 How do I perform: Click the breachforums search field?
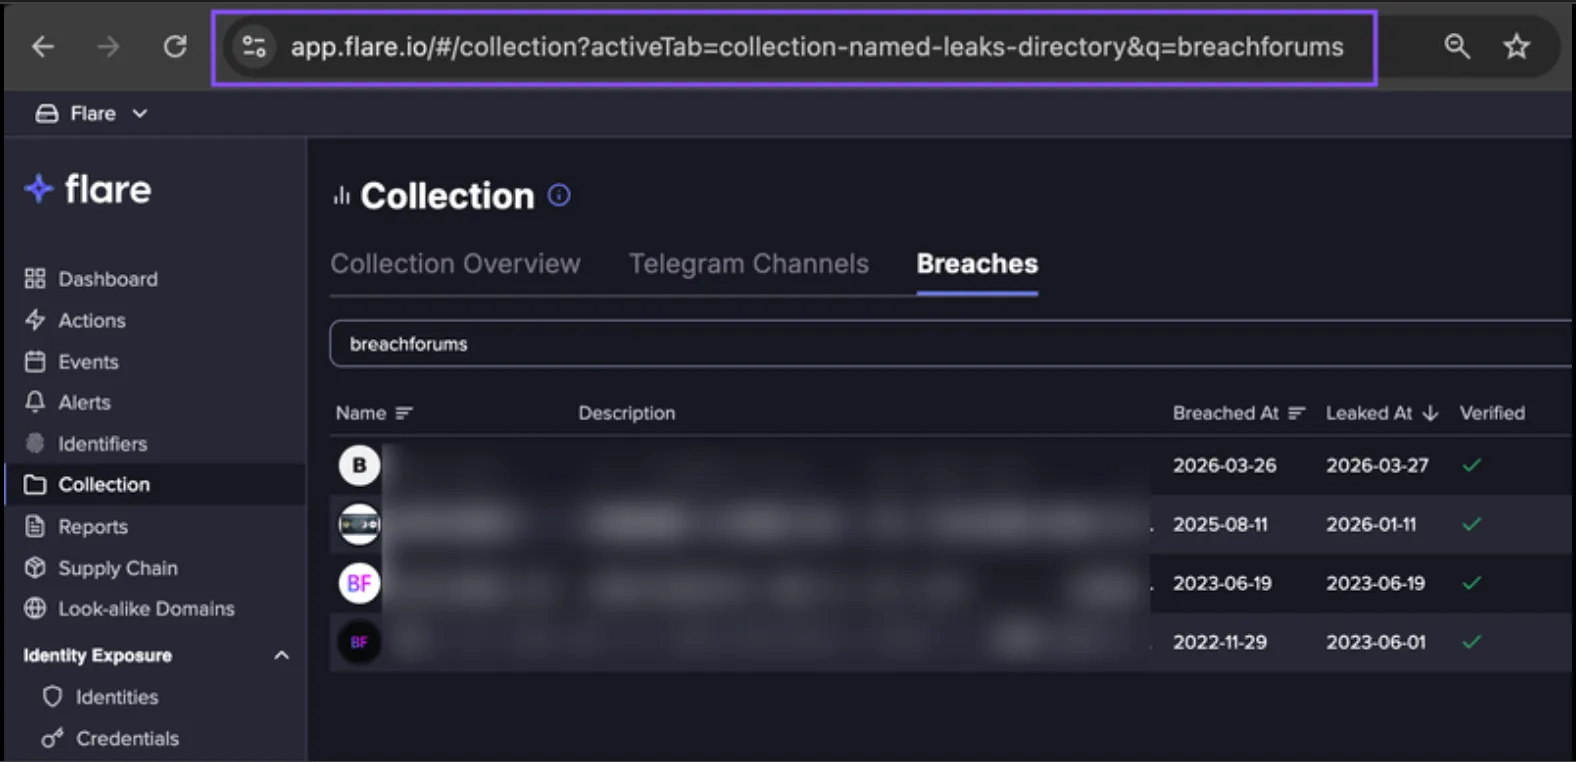(x=950, y=344)
